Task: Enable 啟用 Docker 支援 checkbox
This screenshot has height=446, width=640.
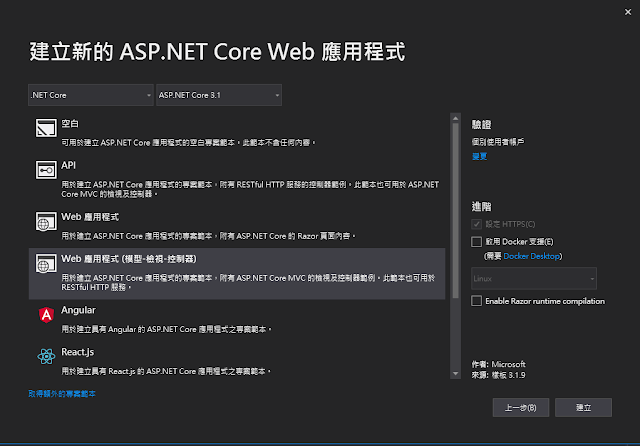Action: 476,242
